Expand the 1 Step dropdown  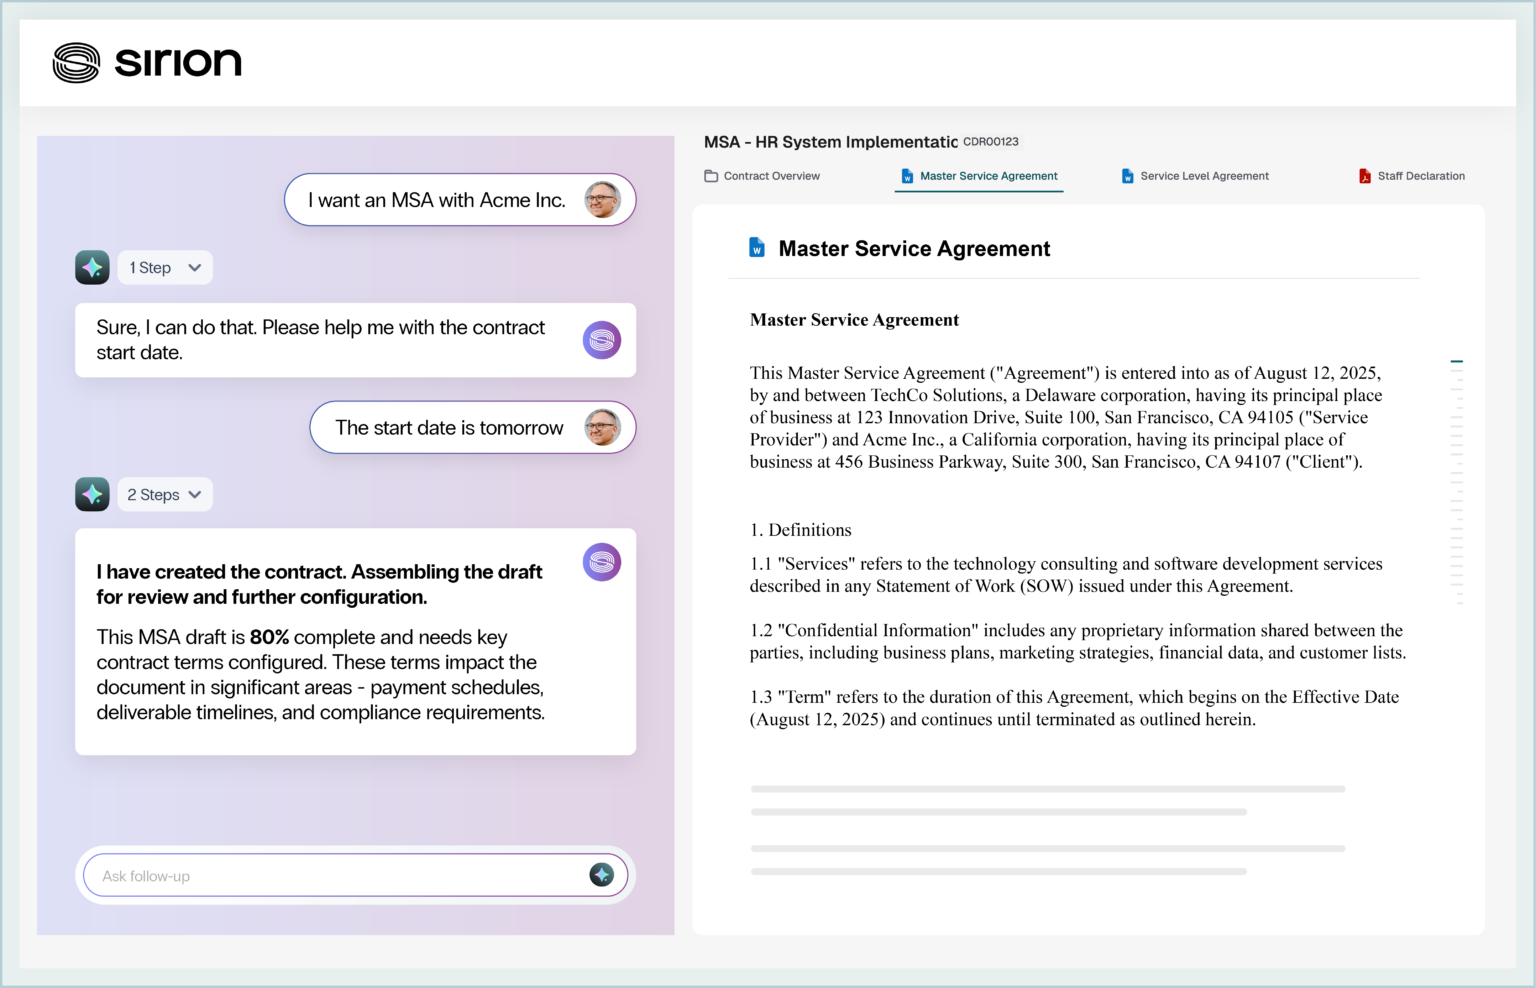(x=165, y=267)
